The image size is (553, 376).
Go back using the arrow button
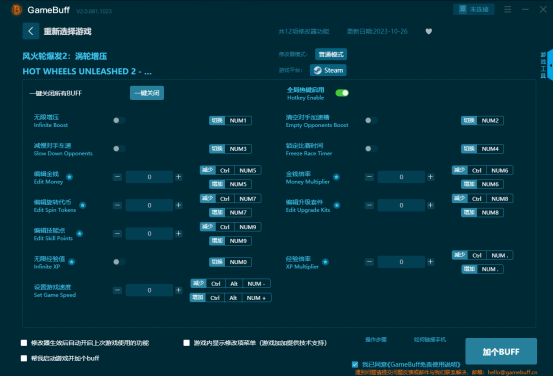pyautogui.click(x=31, y=31)
